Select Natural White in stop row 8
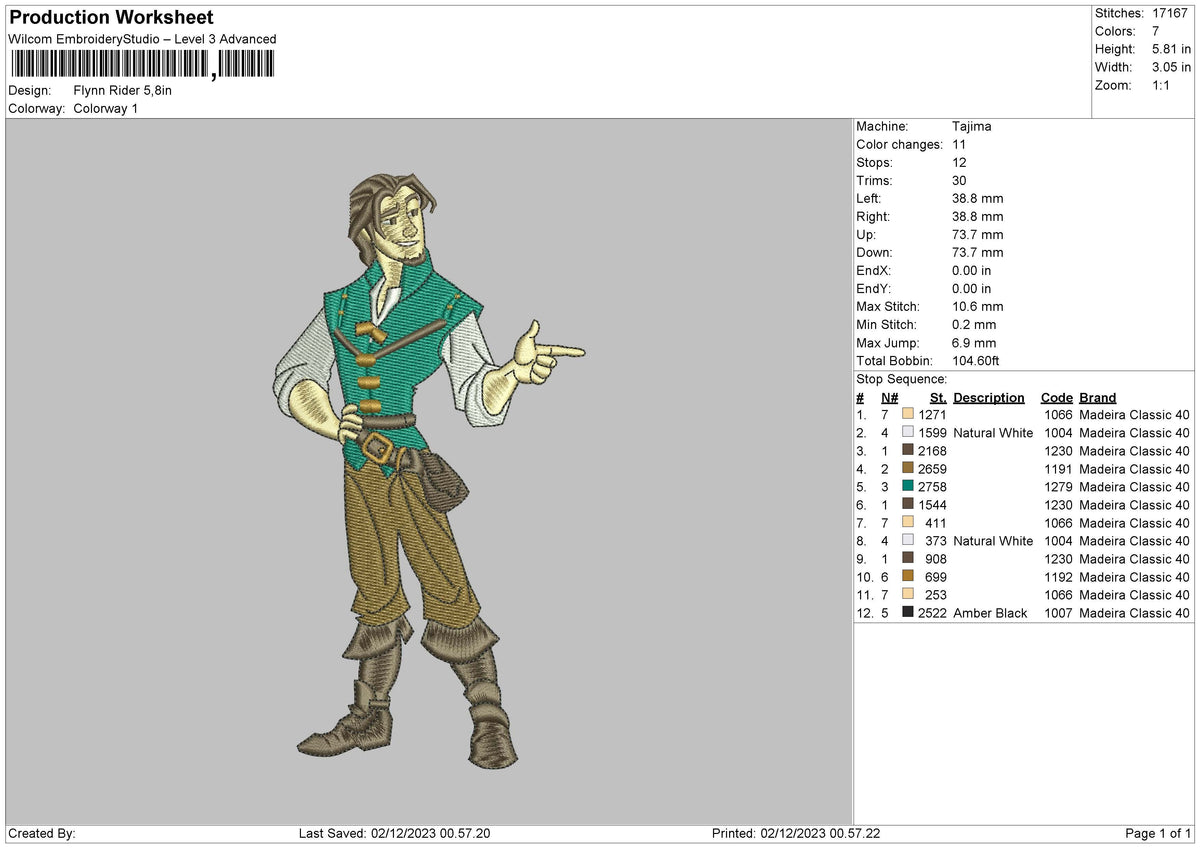This screenshot has width=1200, height=848. click(993, 541)
